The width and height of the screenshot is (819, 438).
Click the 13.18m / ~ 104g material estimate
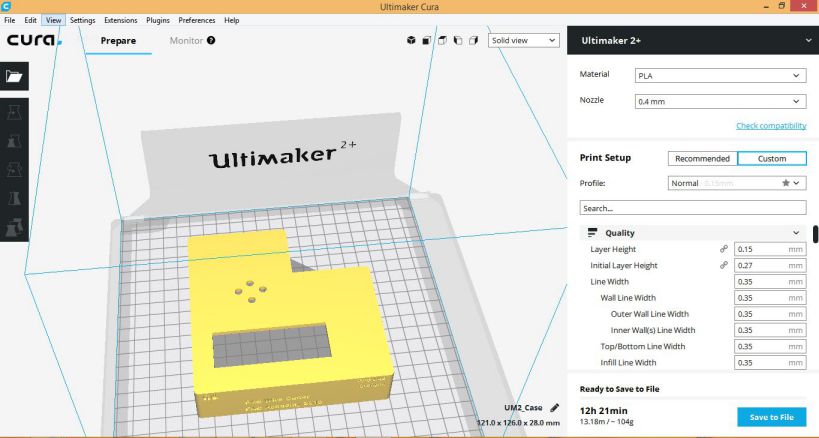[x=606, y=421]
